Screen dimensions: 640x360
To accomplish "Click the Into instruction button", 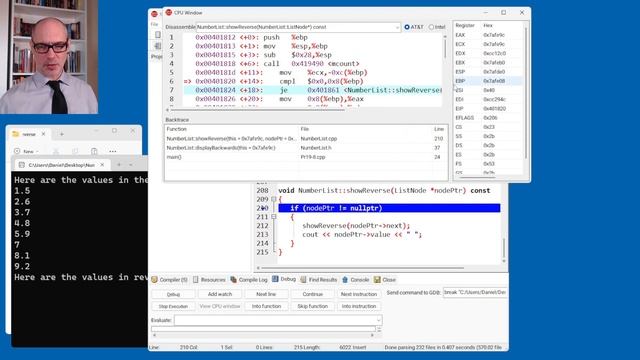I will 359,306.
